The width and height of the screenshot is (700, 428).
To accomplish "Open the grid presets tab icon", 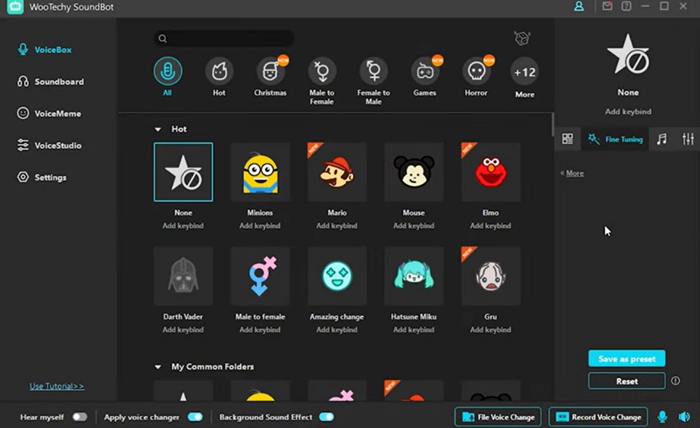I will [x=567, y=139].
